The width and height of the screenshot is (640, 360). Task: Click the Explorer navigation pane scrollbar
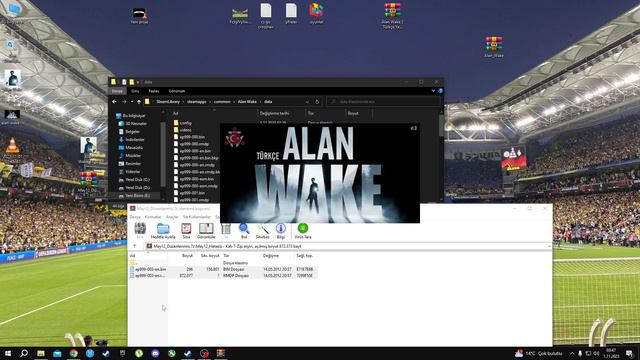(x=163, y=155)
